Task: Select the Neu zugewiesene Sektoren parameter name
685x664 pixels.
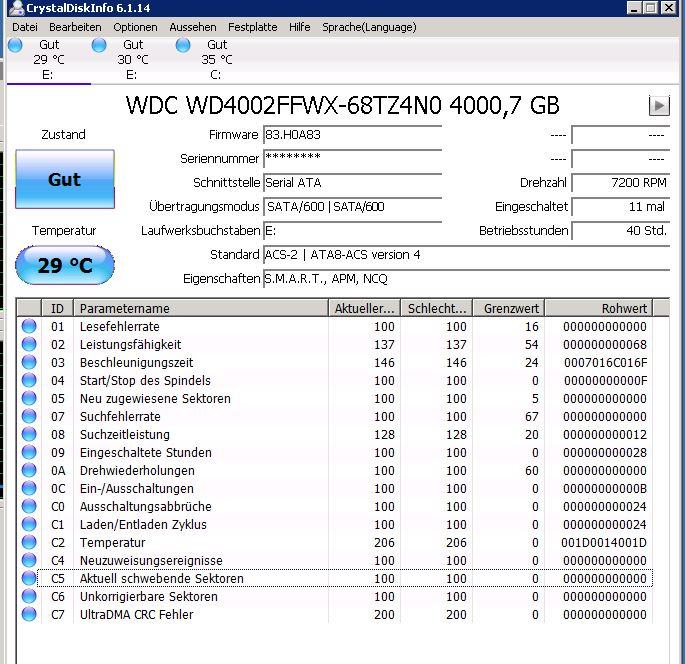Action: click(x=155, y=399)
